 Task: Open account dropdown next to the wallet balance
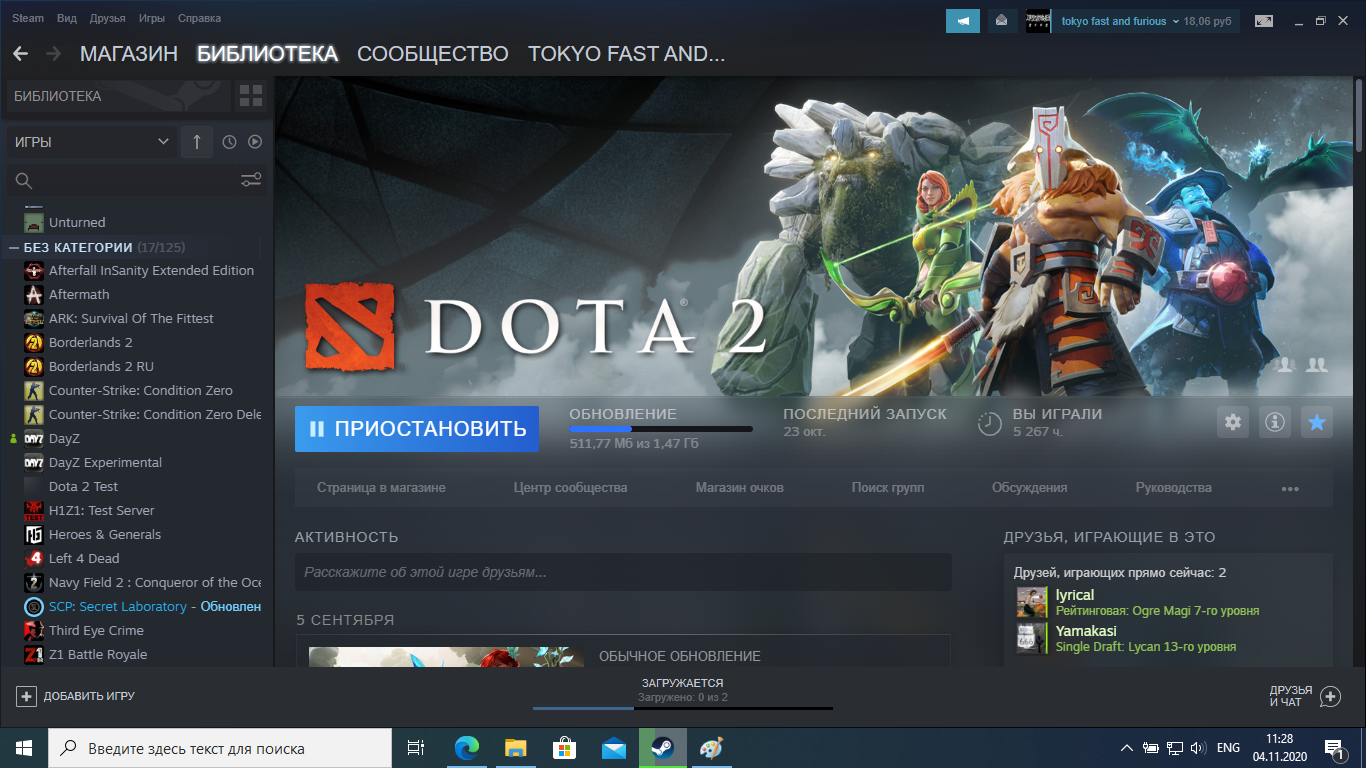point(1176,21)
